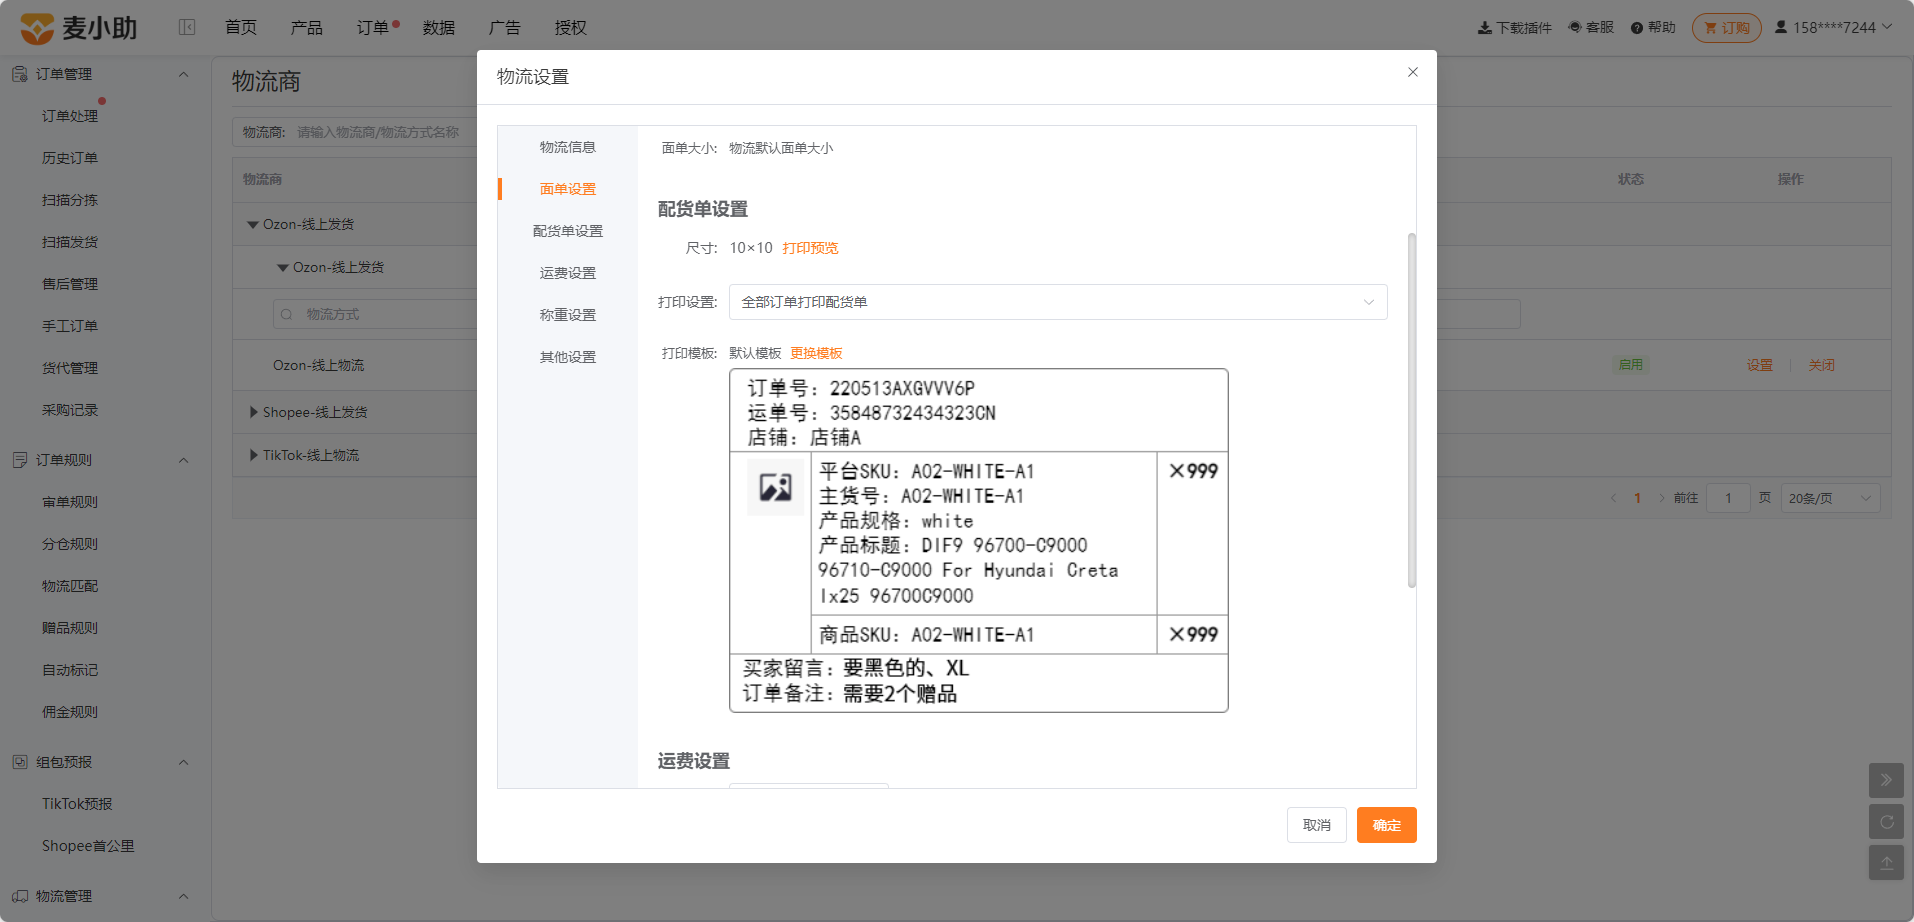
Task: Click the 物流管理 section icon
Action: click(x=20, y=896)
